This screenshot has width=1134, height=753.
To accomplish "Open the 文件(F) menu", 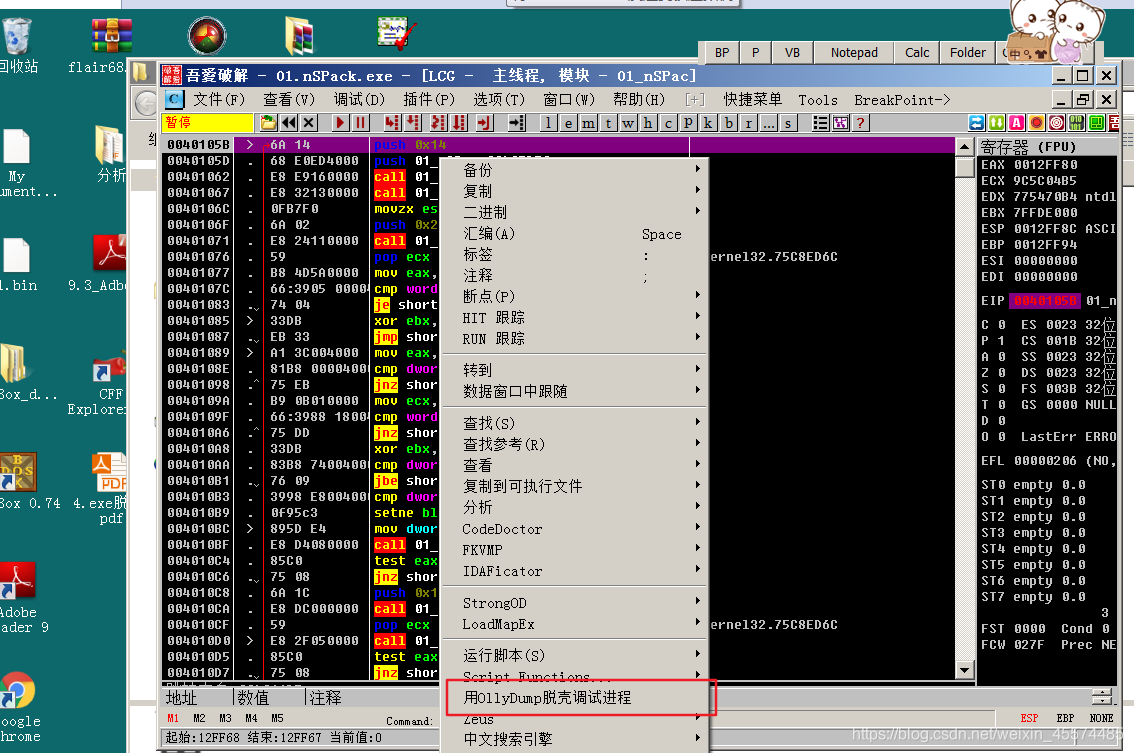I will (218, 99).
